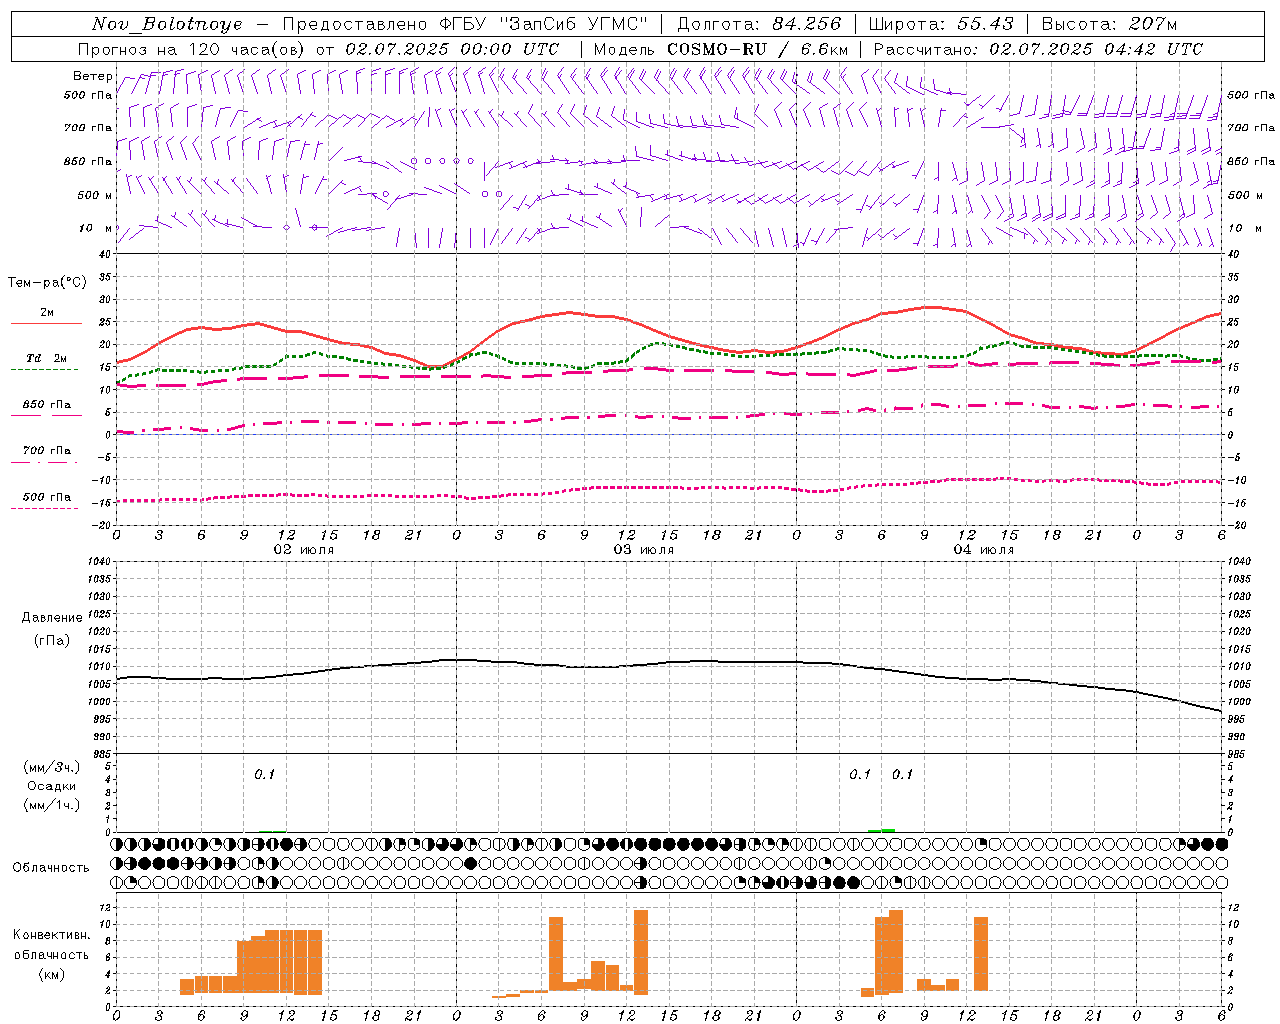Click the Модель COSMO-RU / 6.6км text
The height and width of the screenshot is (1024, 1280).
721,49
